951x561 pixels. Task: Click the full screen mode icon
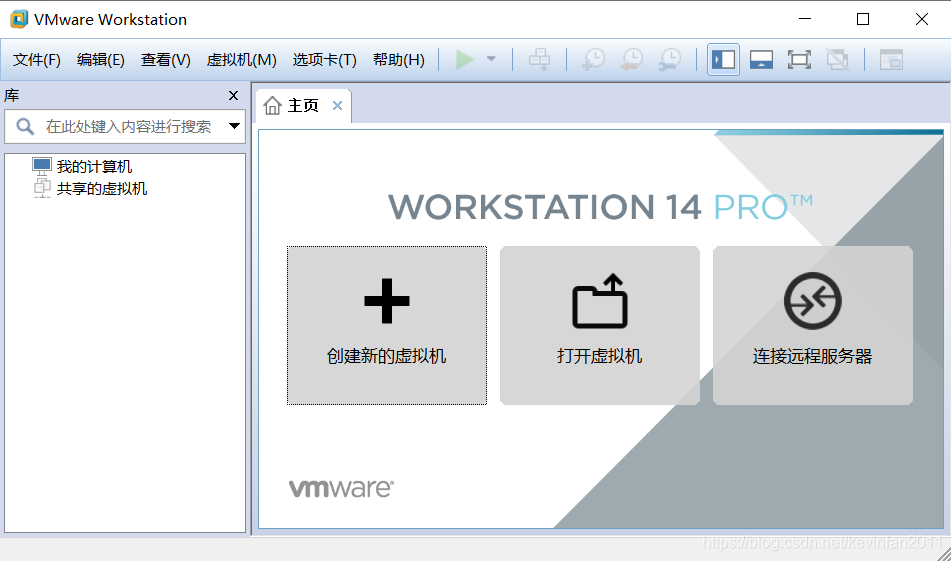[799, 59]
